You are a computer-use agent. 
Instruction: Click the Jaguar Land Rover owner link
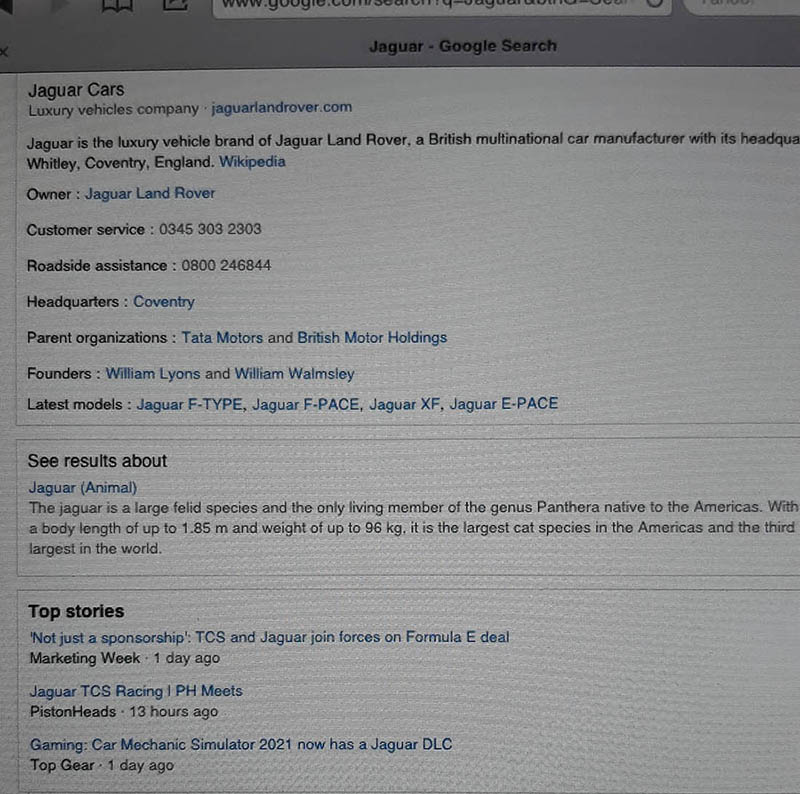150,193
